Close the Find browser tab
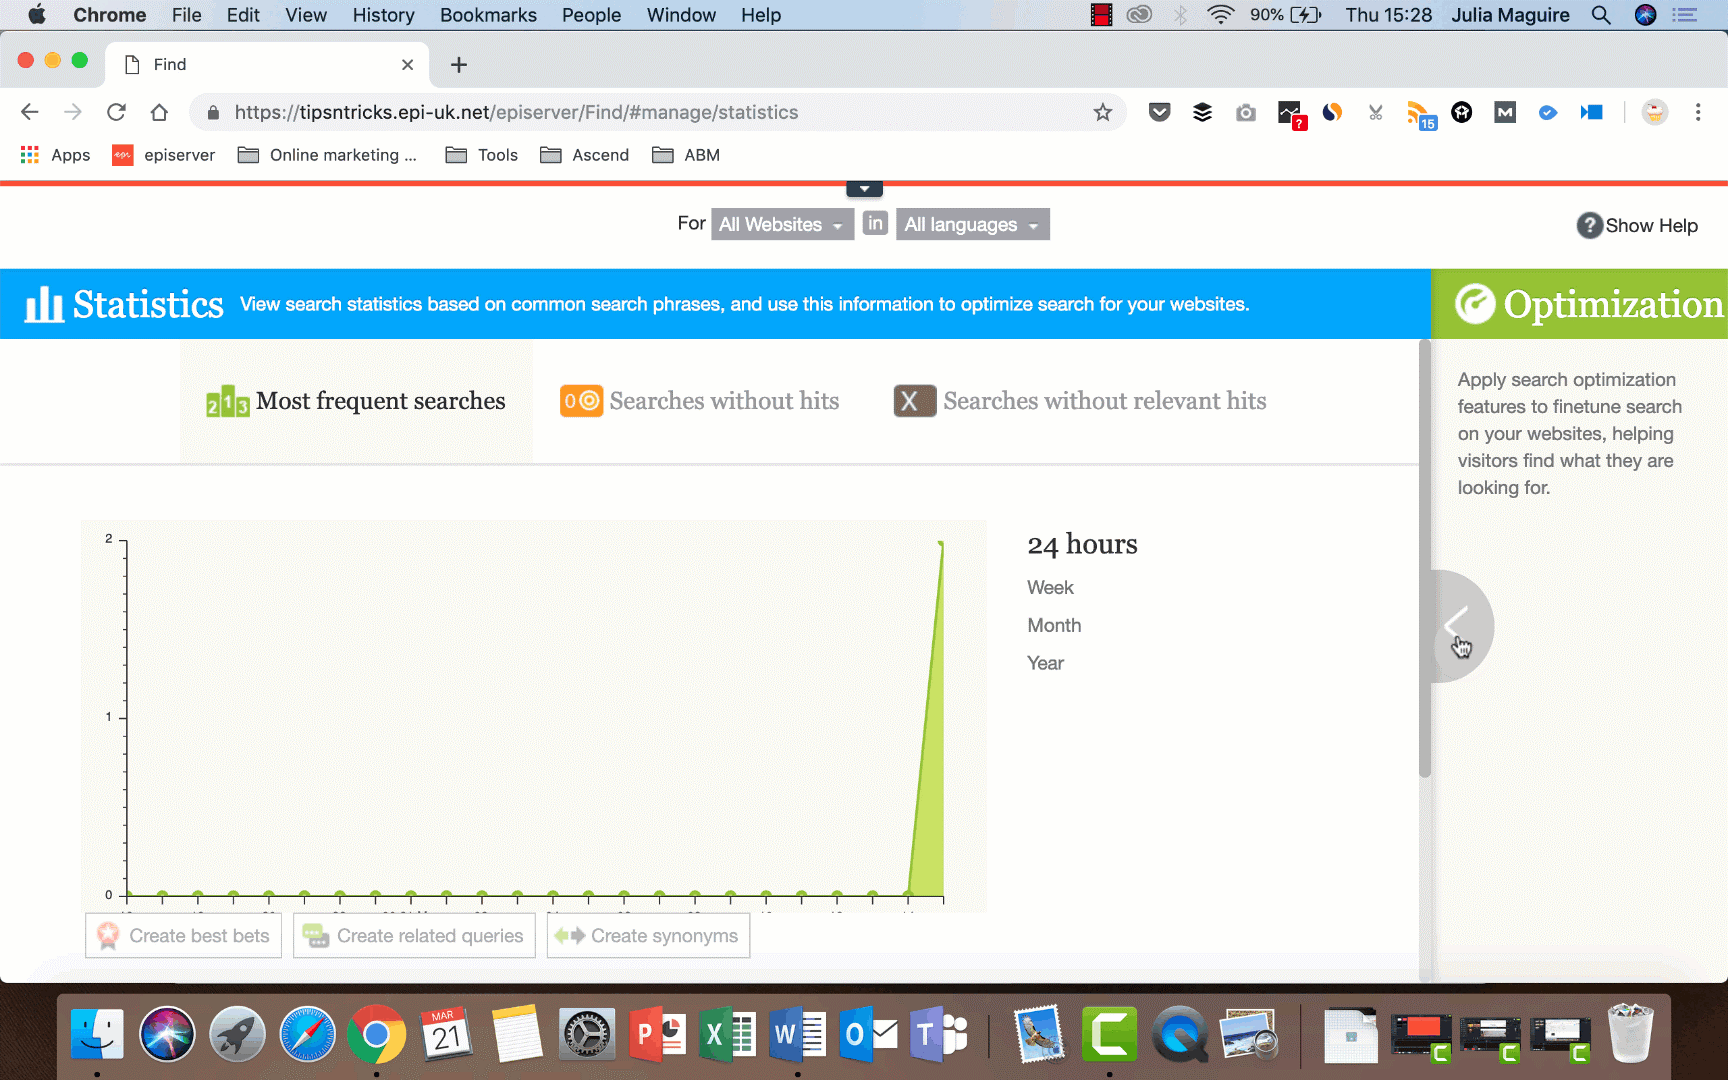This screenshot has height=1080, width=1728. pos(407,64)
